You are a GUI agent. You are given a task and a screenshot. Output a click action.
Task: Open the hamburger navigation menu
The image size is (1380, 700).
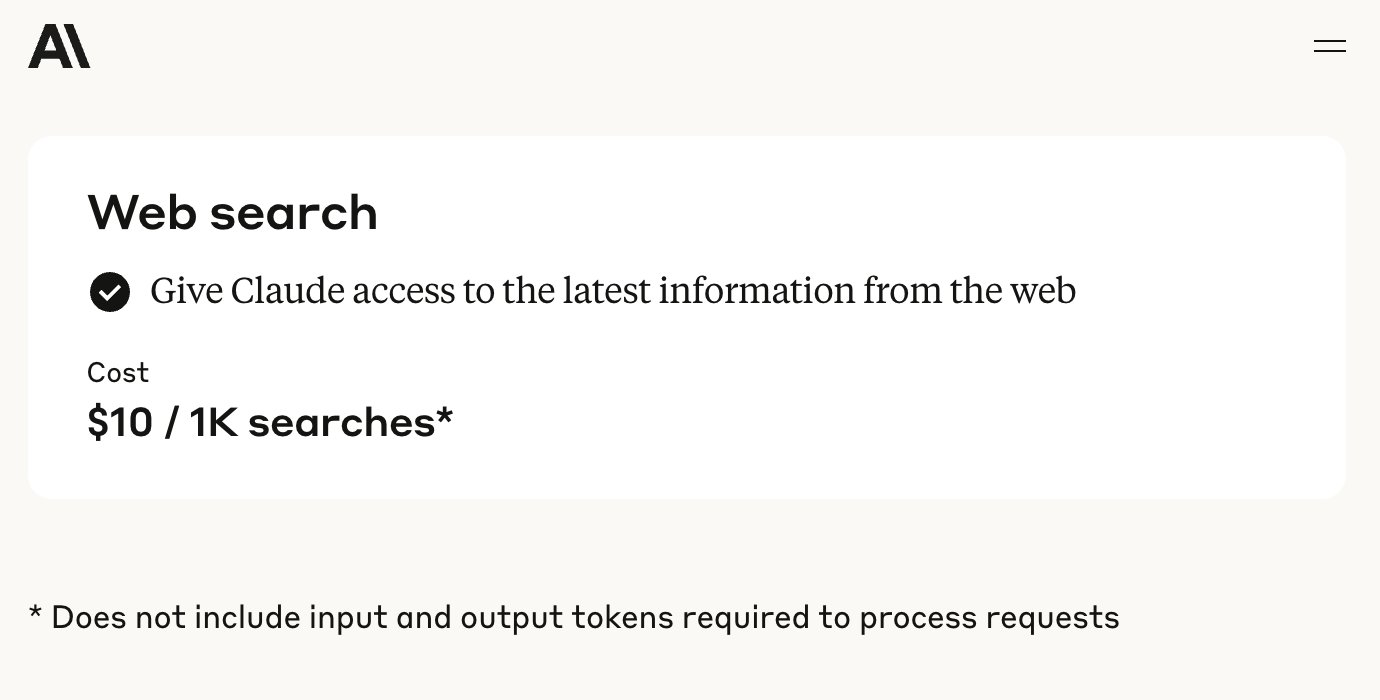1329,46
